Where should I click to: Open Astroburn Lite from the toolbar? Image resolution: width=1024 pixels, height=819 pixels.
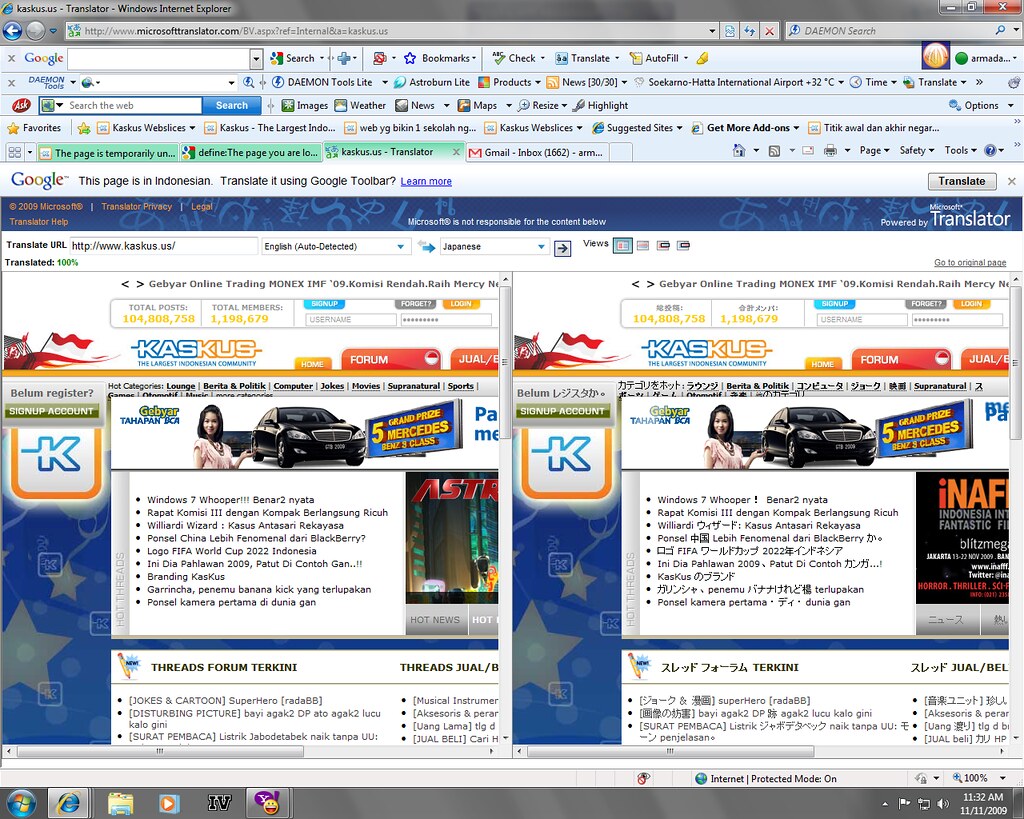click(432, 82)
